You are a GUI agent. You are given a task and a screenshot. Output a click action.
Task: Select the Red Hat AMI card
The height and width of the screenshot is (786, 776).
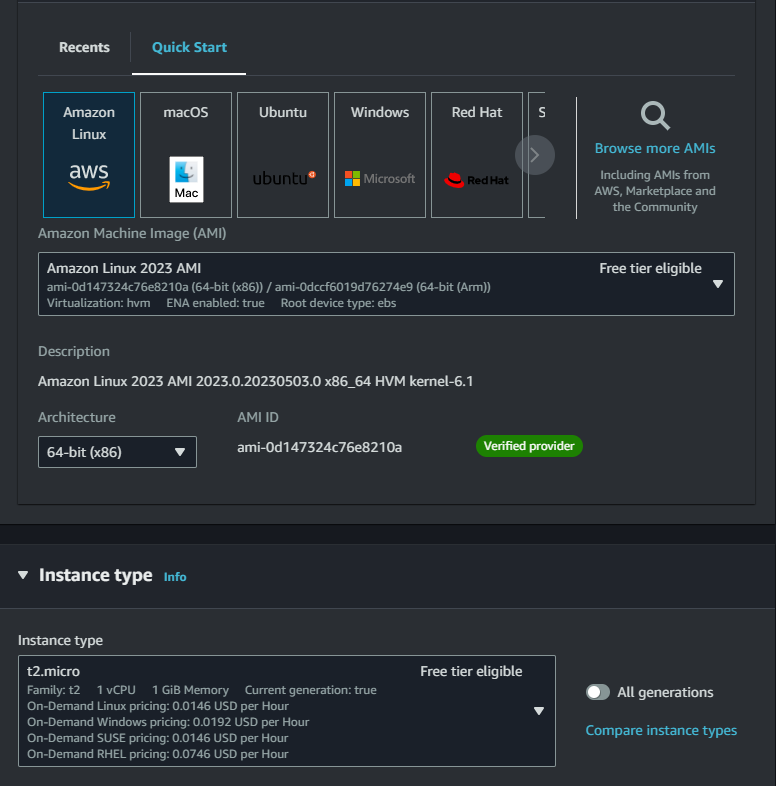[477, 155]
